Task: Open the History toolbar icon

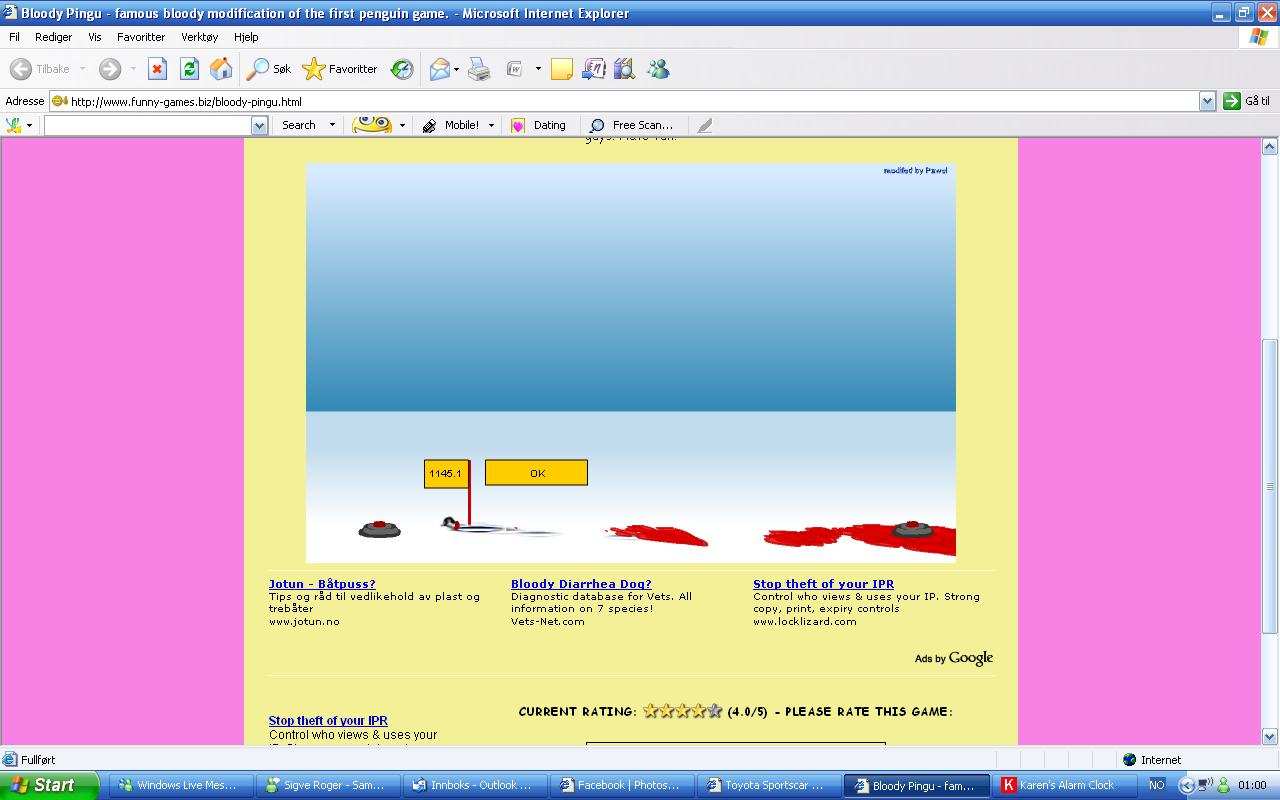Action: (x=402, y=69)
